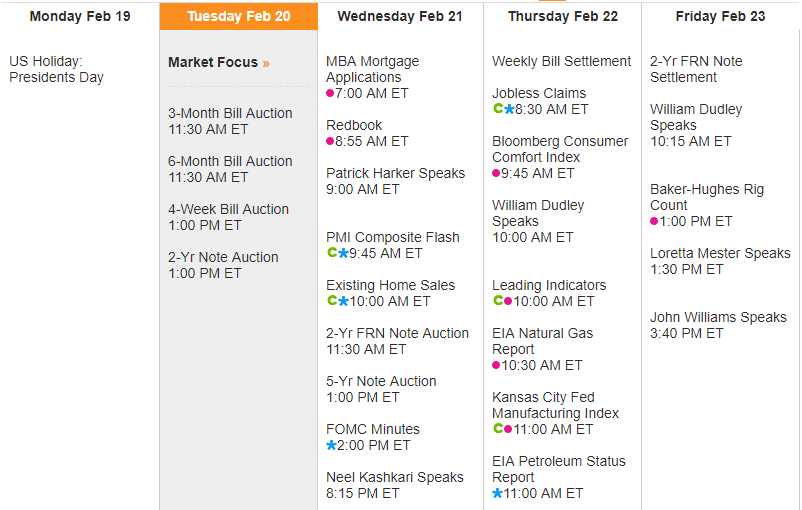Click the magenta dot beside MBA Mortgage Applications time

[x=330, y=94]
